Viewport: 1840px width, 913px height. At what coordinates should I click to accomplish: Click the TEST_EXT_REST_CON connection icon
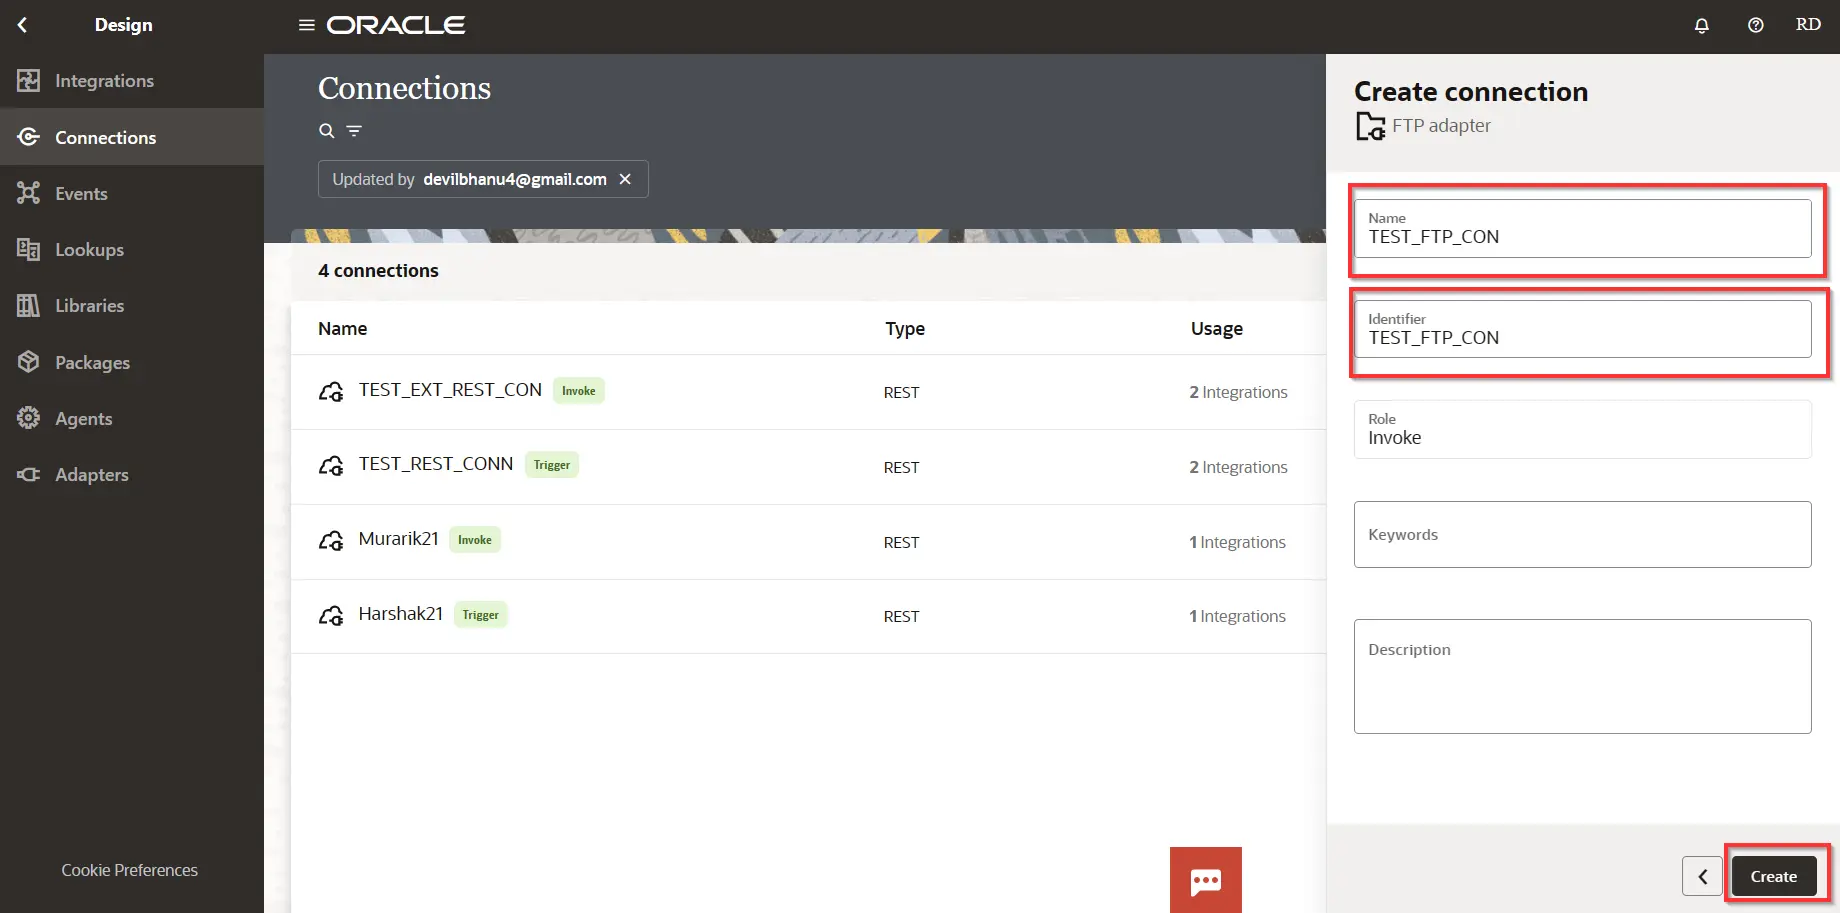(x=331, y=392)
